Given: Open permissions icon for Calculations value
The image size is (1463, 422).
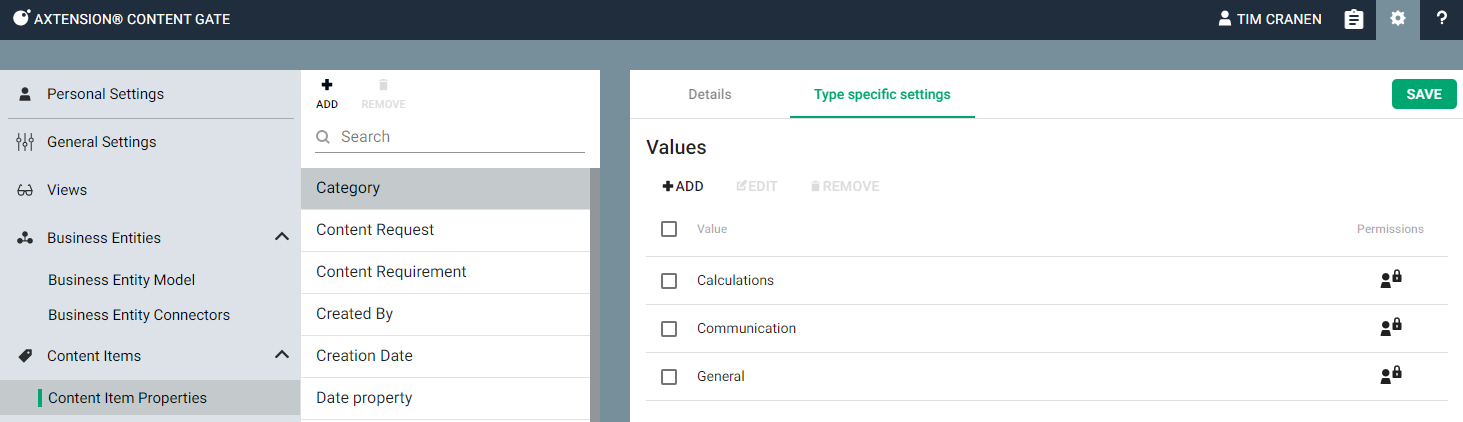Looking at the screenshot, I should (1390, 281).
